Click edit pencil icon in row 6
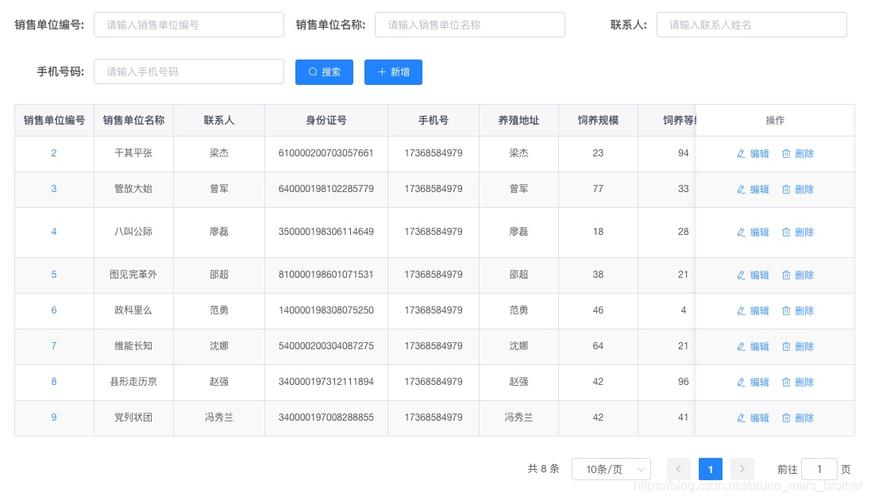Viewport: 871px width, 500px height. tap(741, 311)
